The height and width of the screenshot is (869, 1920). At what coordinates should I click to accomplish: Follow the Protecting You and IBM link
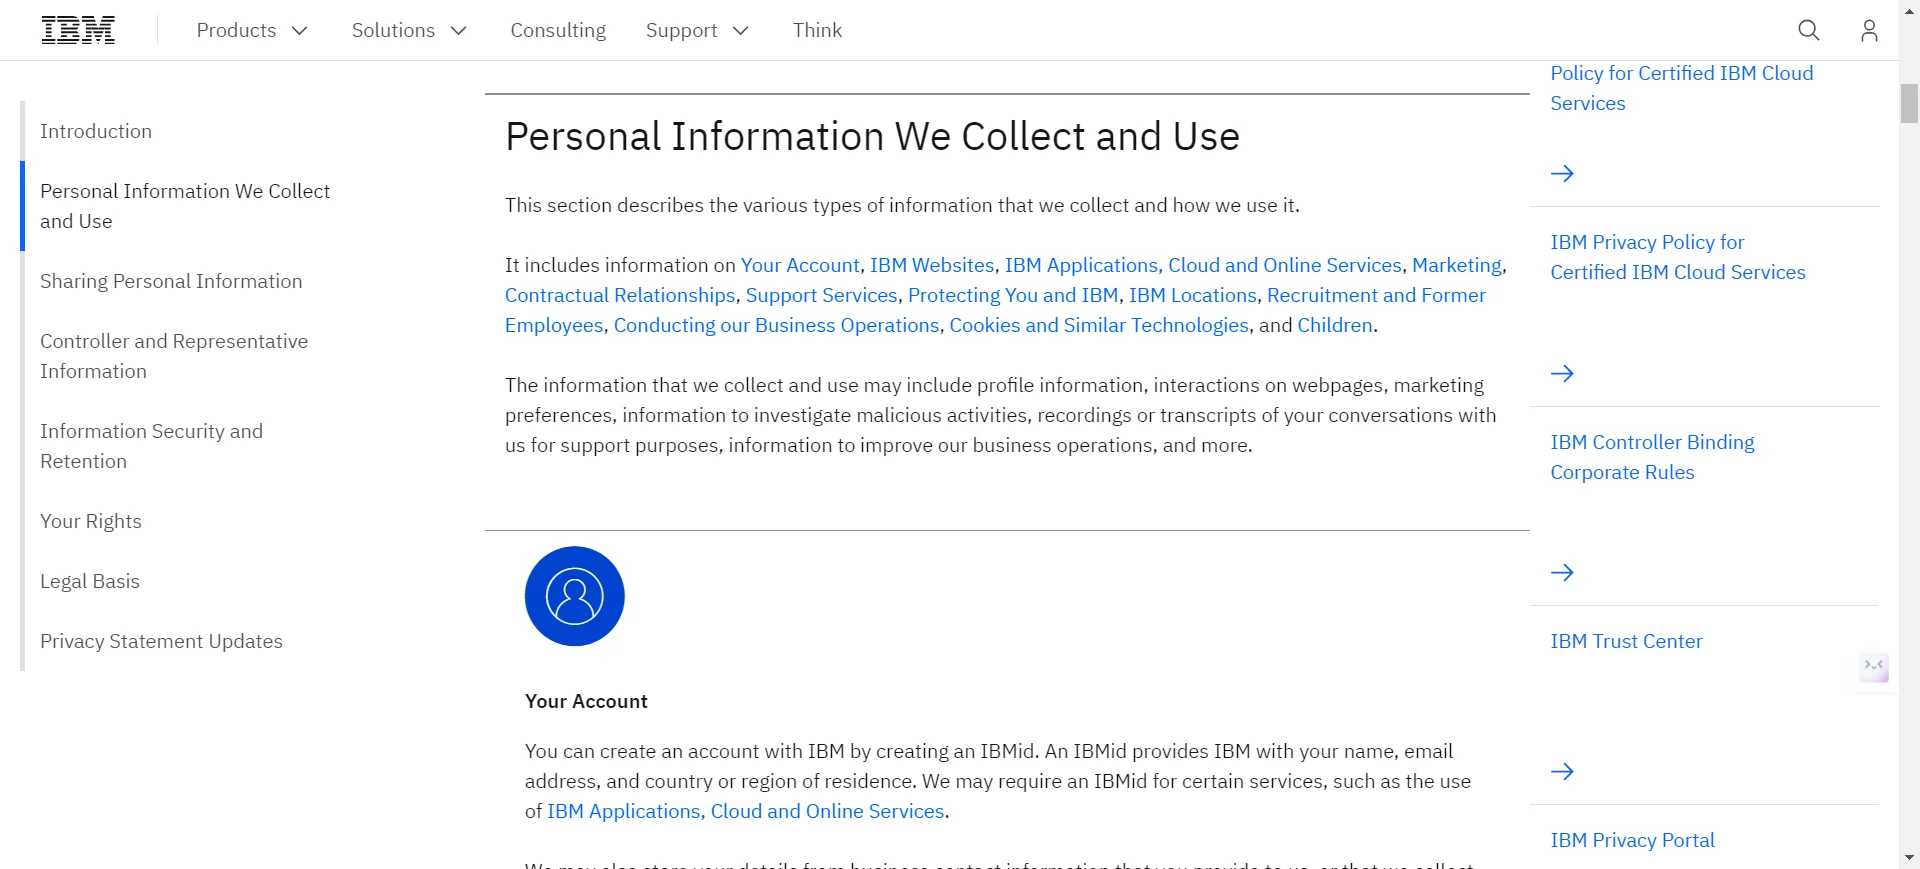1013,295
